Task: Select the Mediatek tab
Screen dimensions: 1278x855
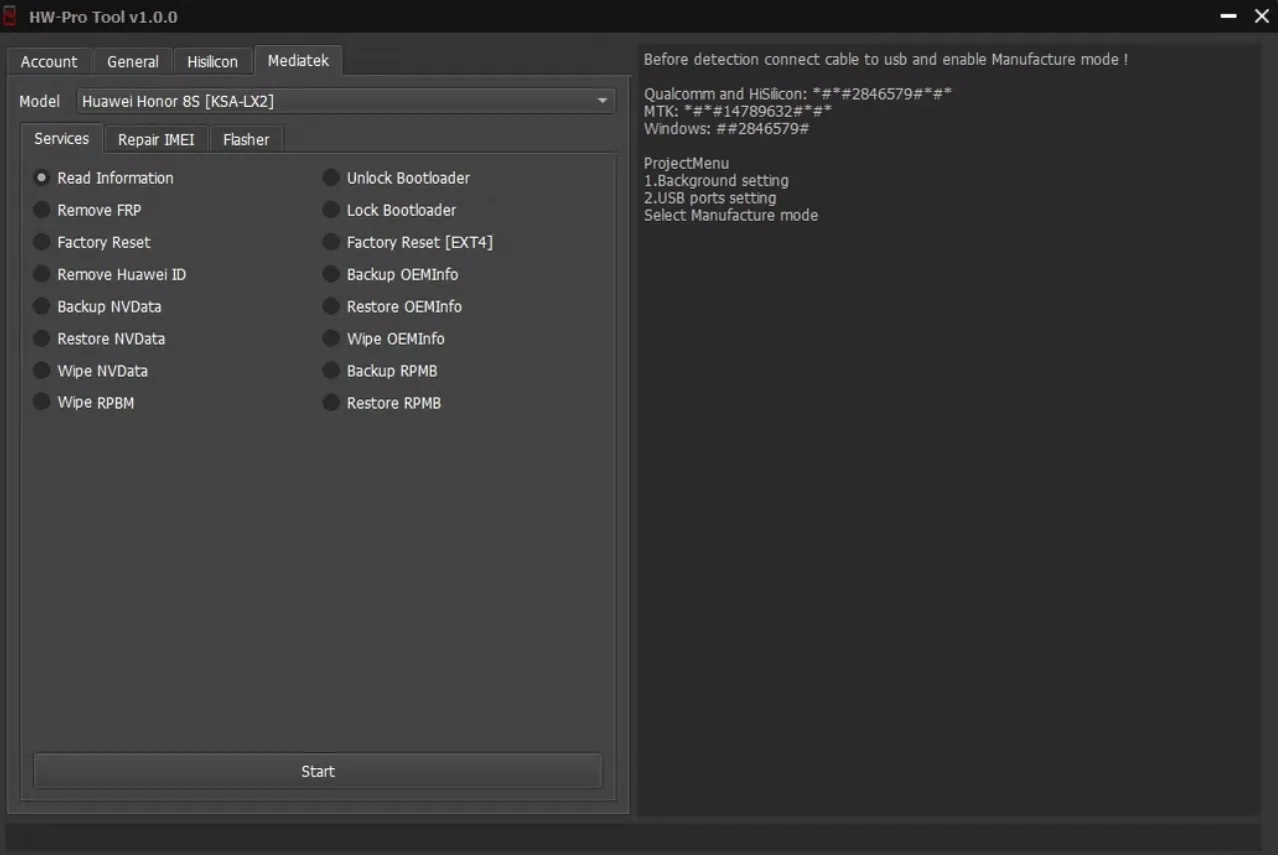Action: pyautogui.click(x=298, y=61)
